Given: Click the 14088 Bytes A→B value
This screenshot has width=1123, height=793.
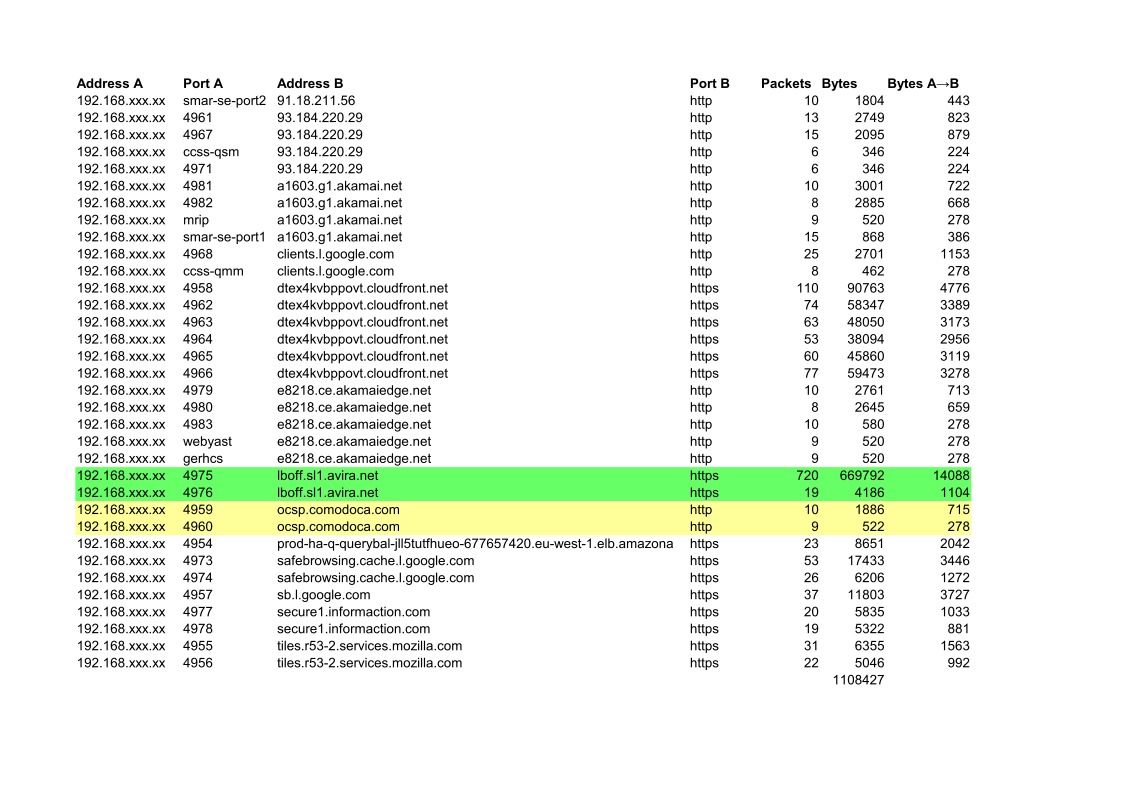Looking at the screenshot, I should click(950, 476).
